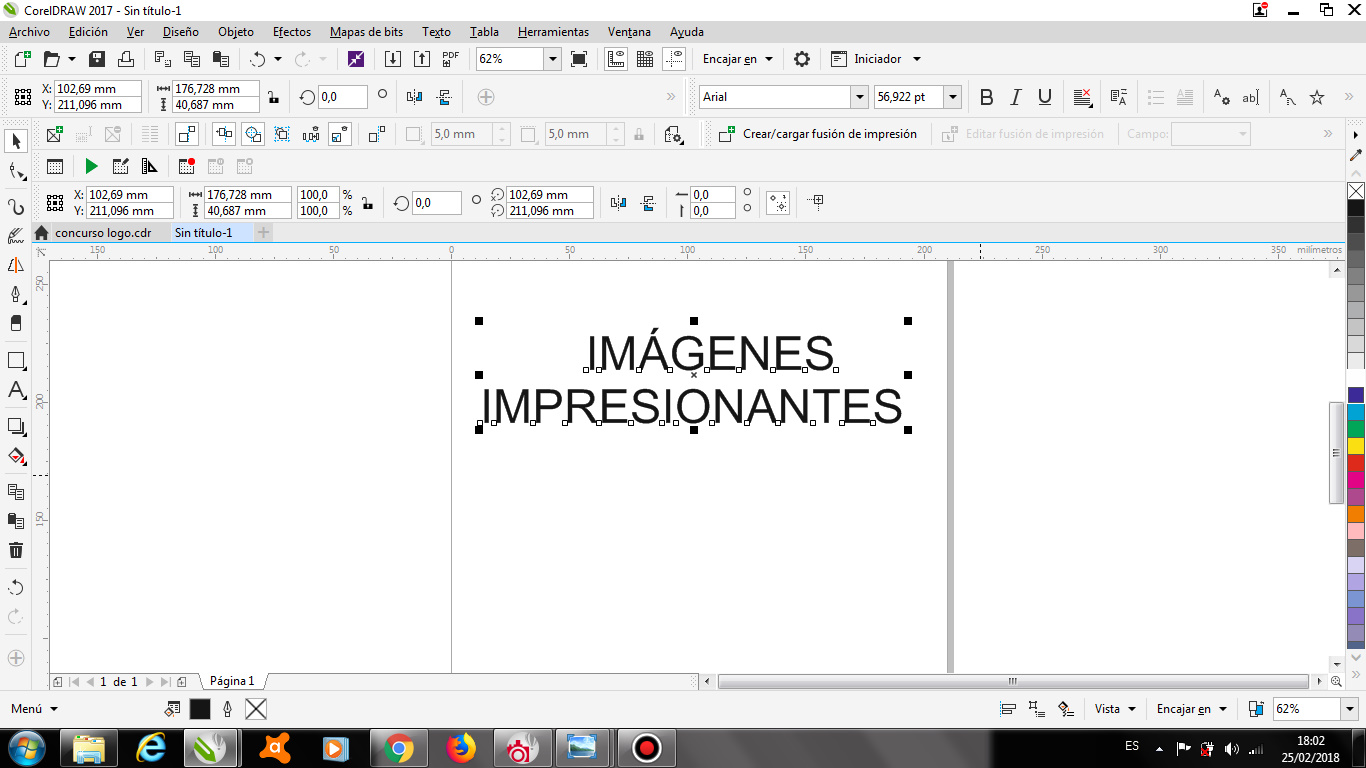Select the Pick tool arrow

pyautogui.click(x=16, y=141)
